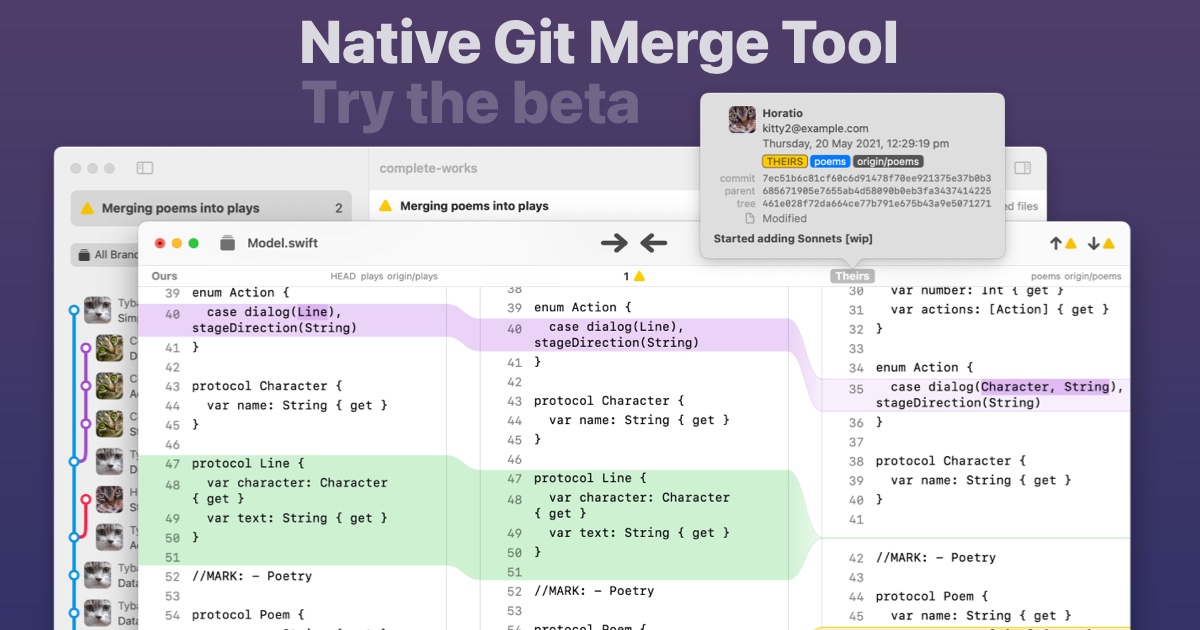Click green protocol Line block in Ours pane
The width and height of the screenshot is (1200, 630).
pos(292,510)
